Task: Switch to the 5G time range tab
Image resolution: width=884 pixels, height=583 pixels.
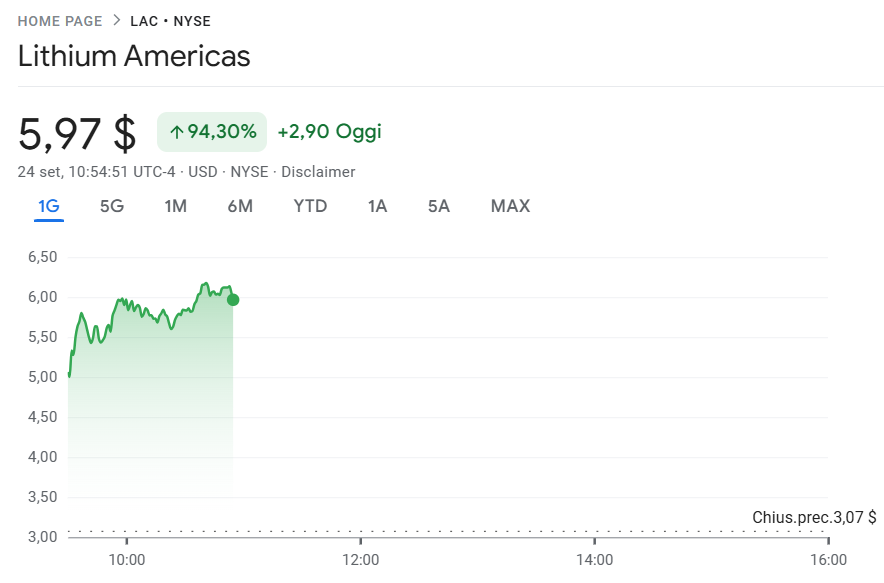Action: 112,207
